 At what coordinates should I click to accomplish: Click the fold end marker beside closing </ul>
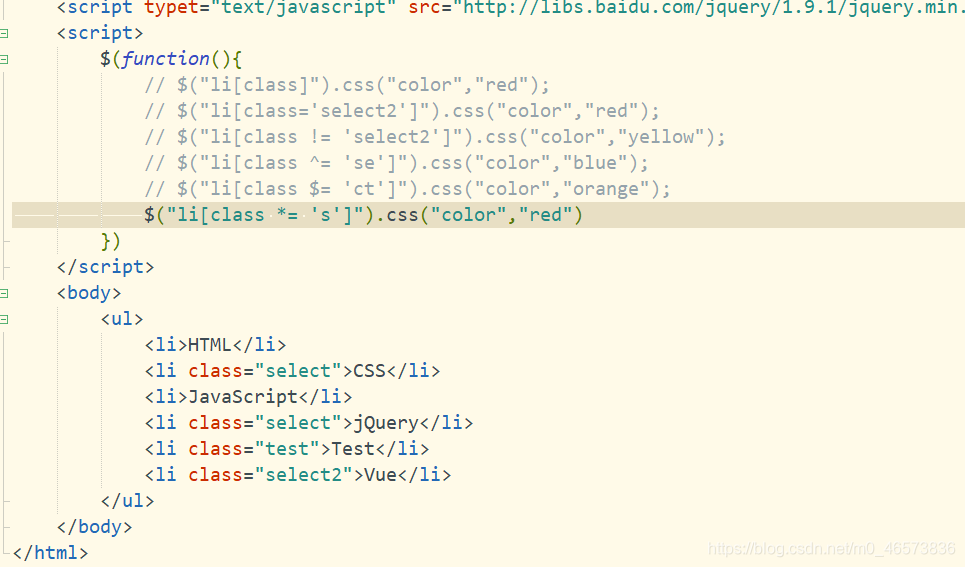(6, 501)
